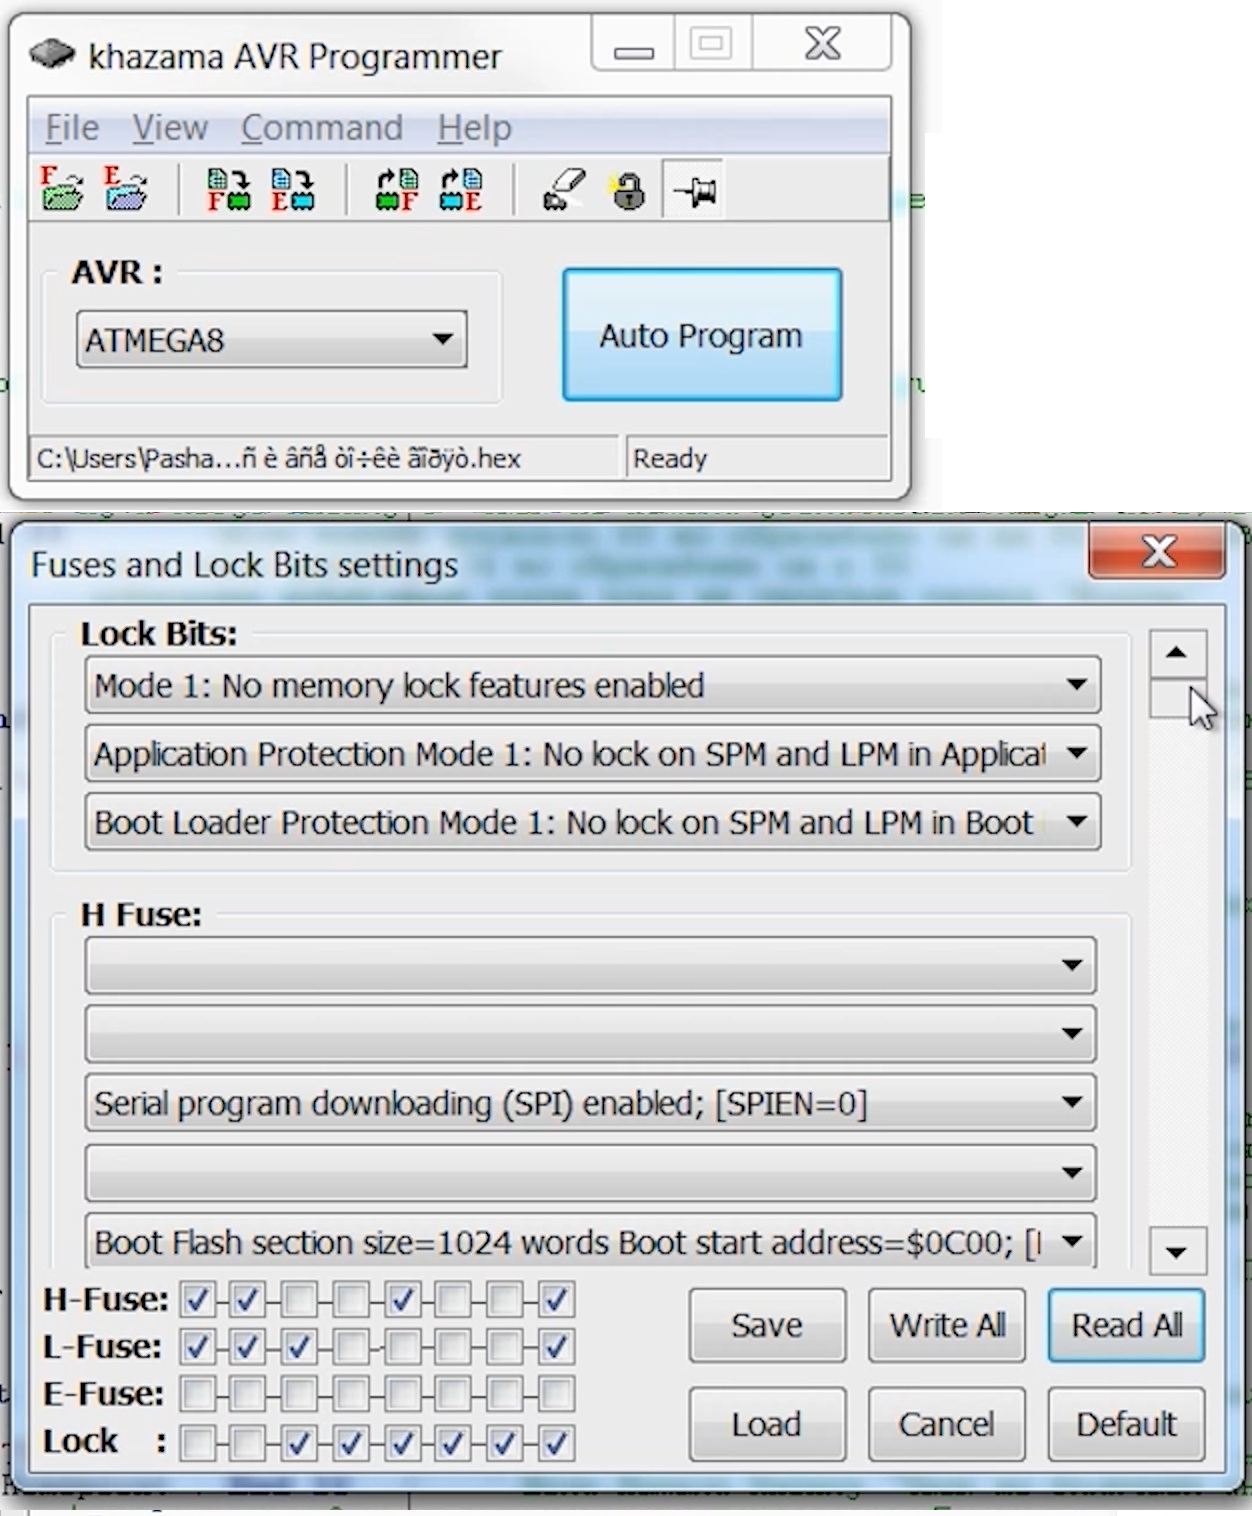Expand the Boot Flash section size dropdown
This screenshot has height=1516, width=1252.
[590, 1242]
